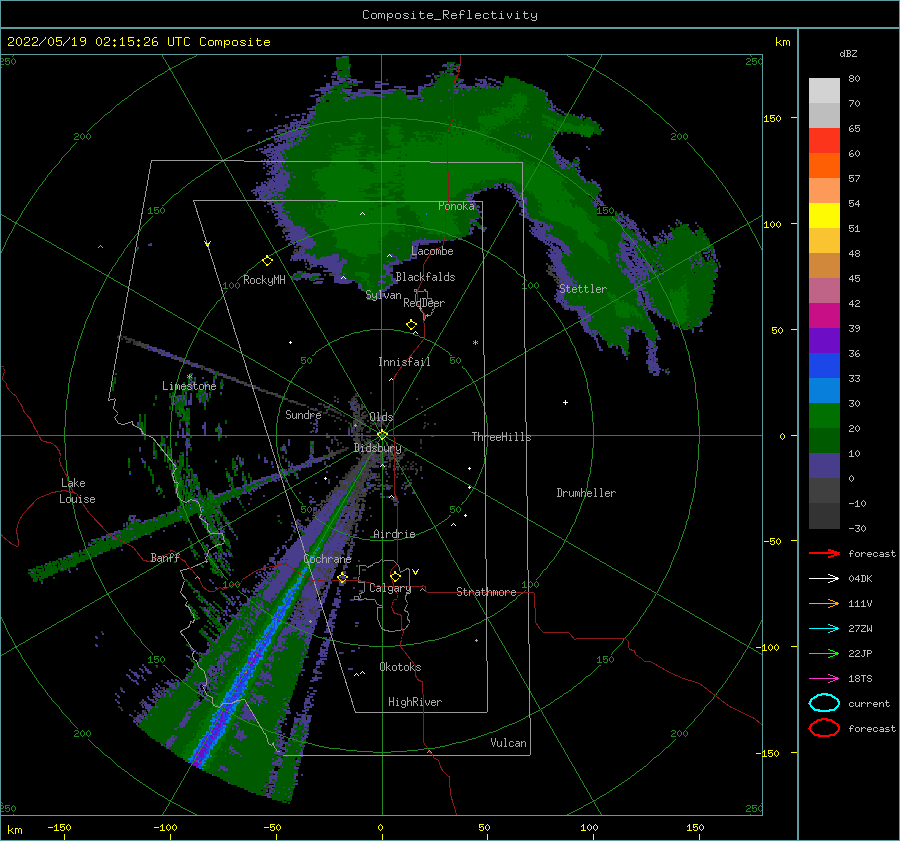This screenshot has width=900, height=841.
Task: Click the Blackfalds label
Action: pos(425,277)
